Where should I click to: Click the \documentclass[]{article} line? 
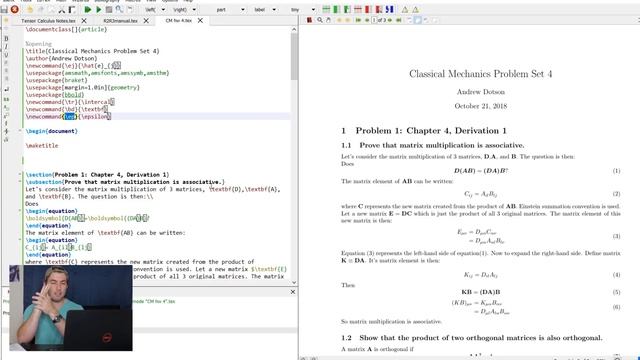pos(66,29)
